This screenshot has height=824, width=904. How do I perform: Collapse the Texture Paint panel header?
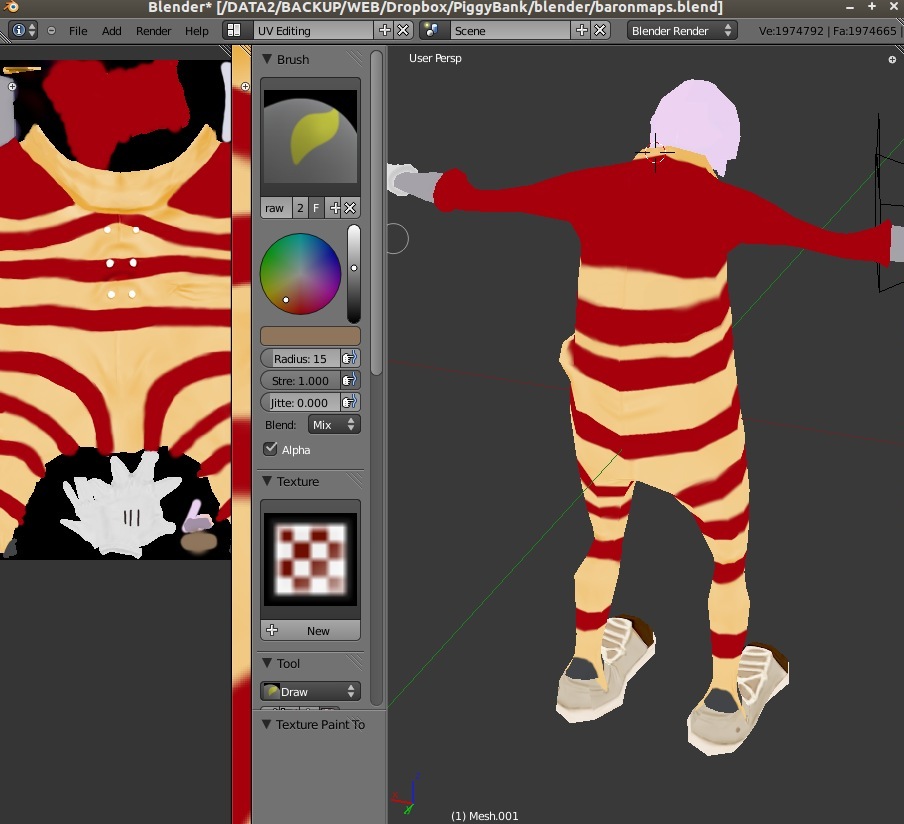[x=313, y=724]
